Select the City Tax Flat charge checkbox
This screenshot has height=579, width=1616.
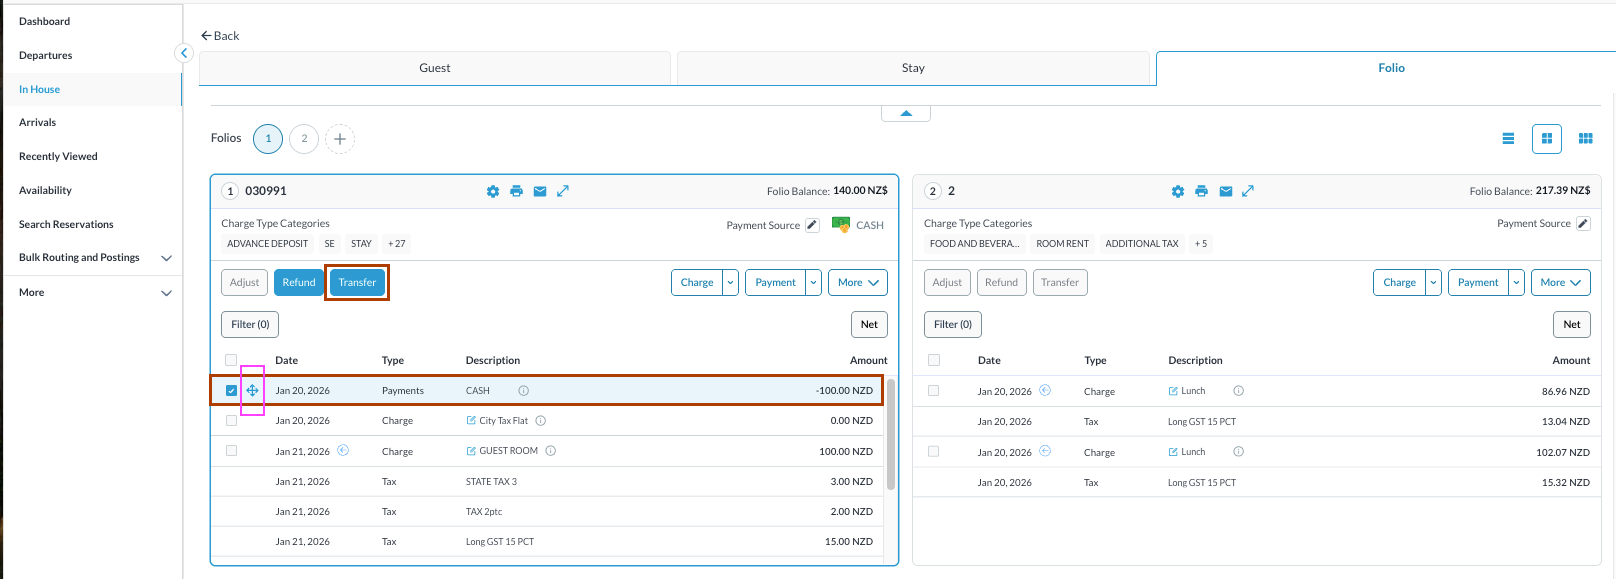pyautogui.click(x=231, y=421)
